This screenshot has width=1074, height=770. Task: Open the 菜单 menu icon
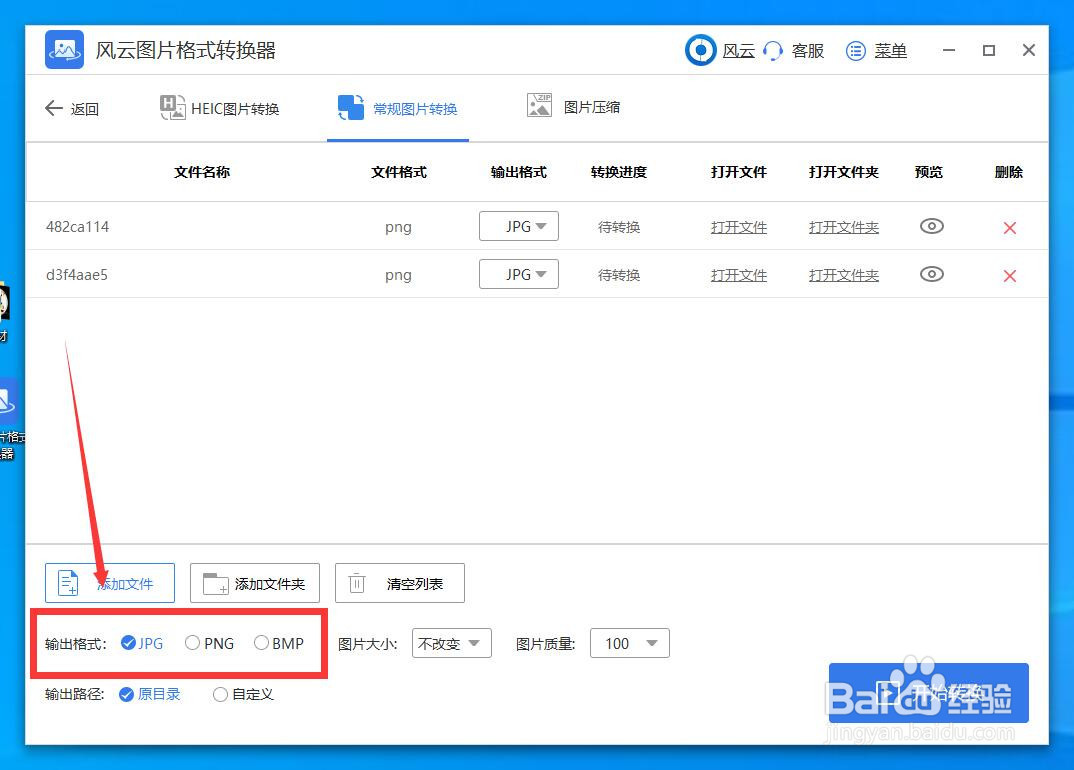(x=855, y=51)
